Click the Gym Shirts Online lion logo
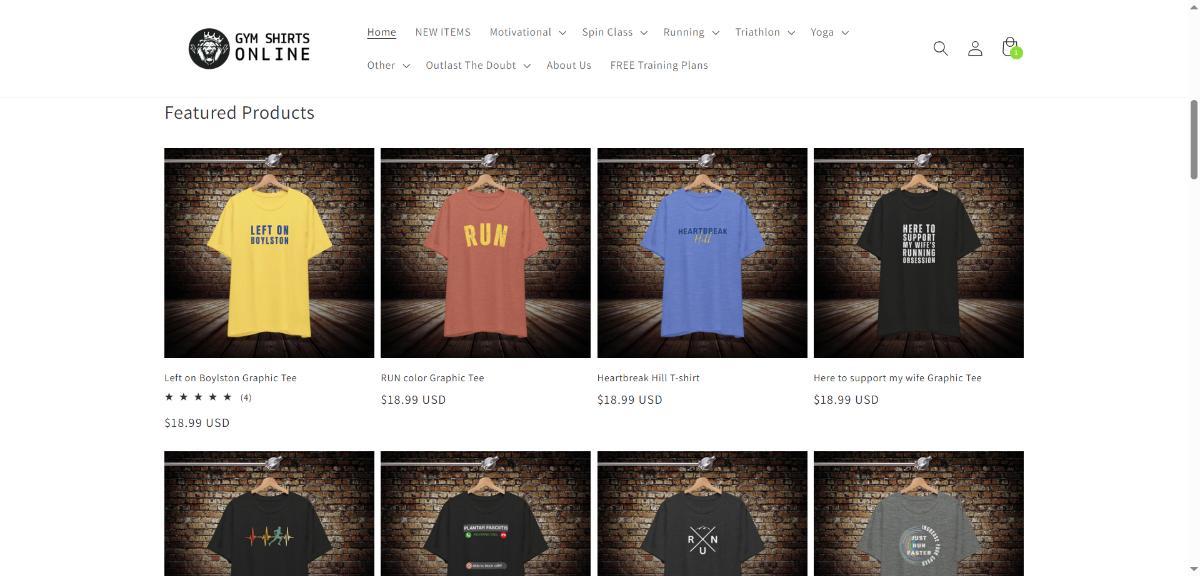 click(249, 48)
